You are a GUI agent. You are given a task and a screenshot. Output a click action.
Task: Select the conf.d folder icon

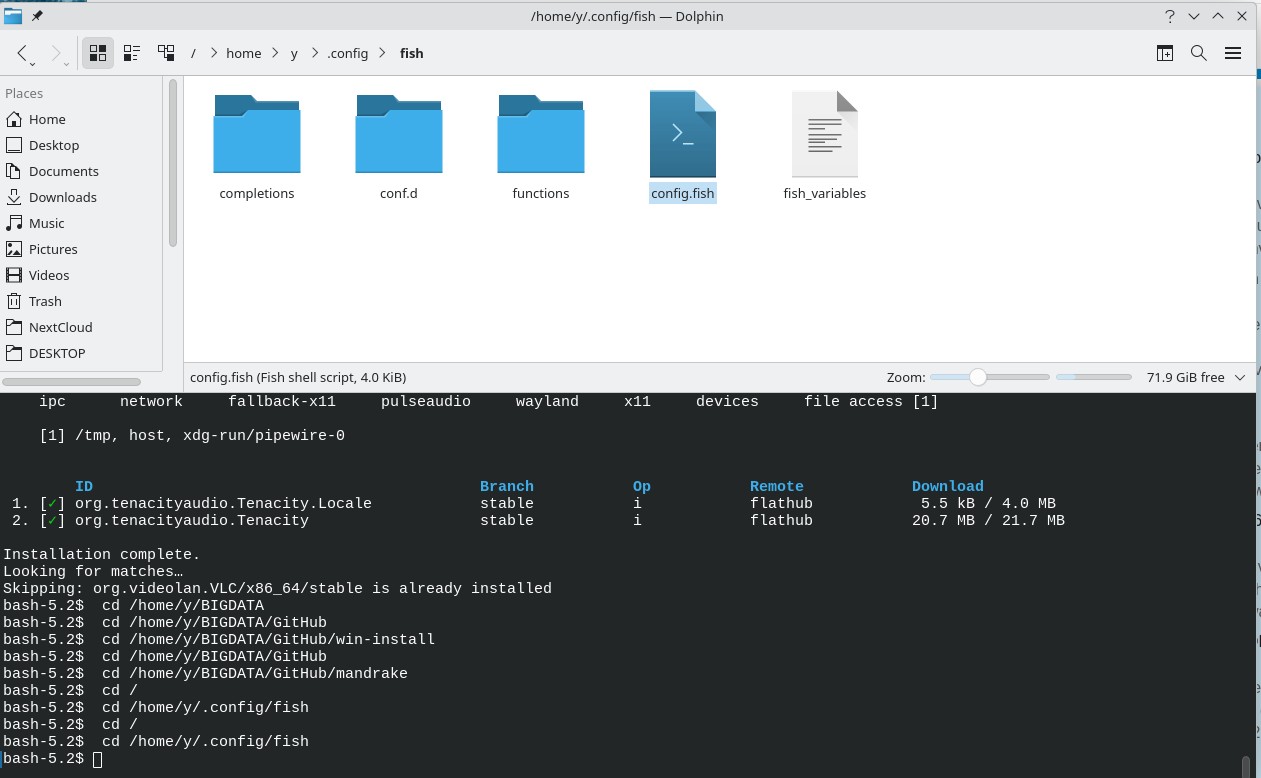pyautogui.click(x=399, y=134)
